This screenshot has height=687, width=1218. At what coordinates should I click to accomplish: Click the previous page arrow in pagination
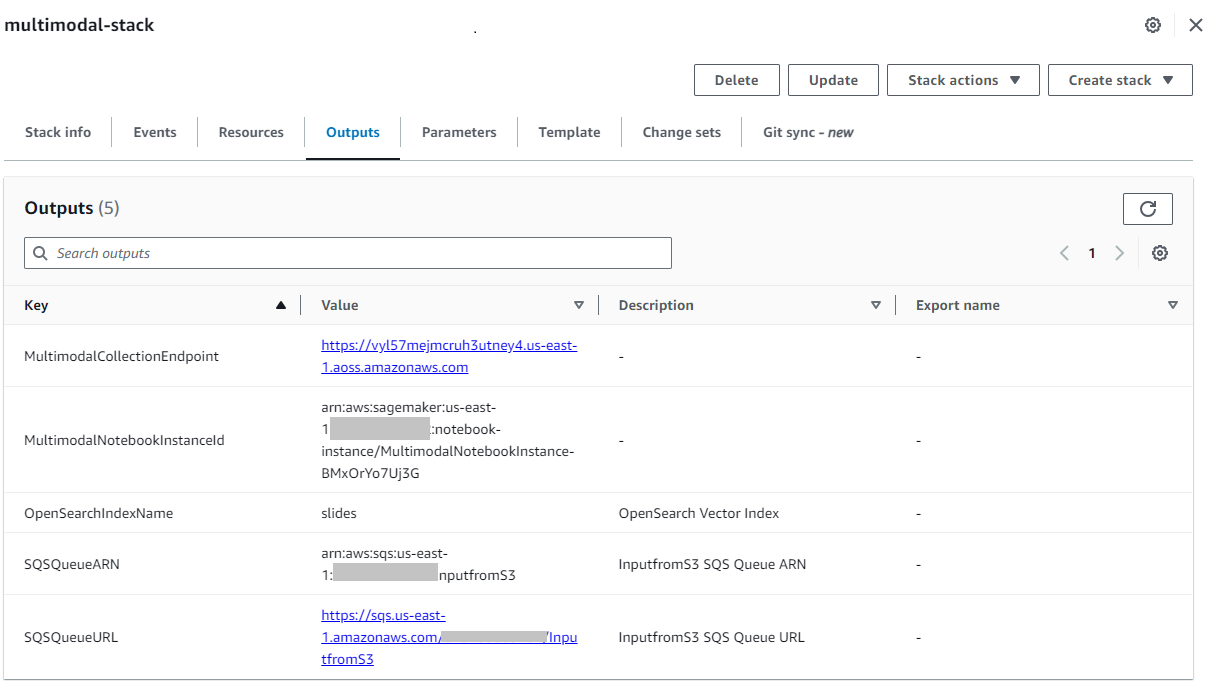pos(1064,252)
